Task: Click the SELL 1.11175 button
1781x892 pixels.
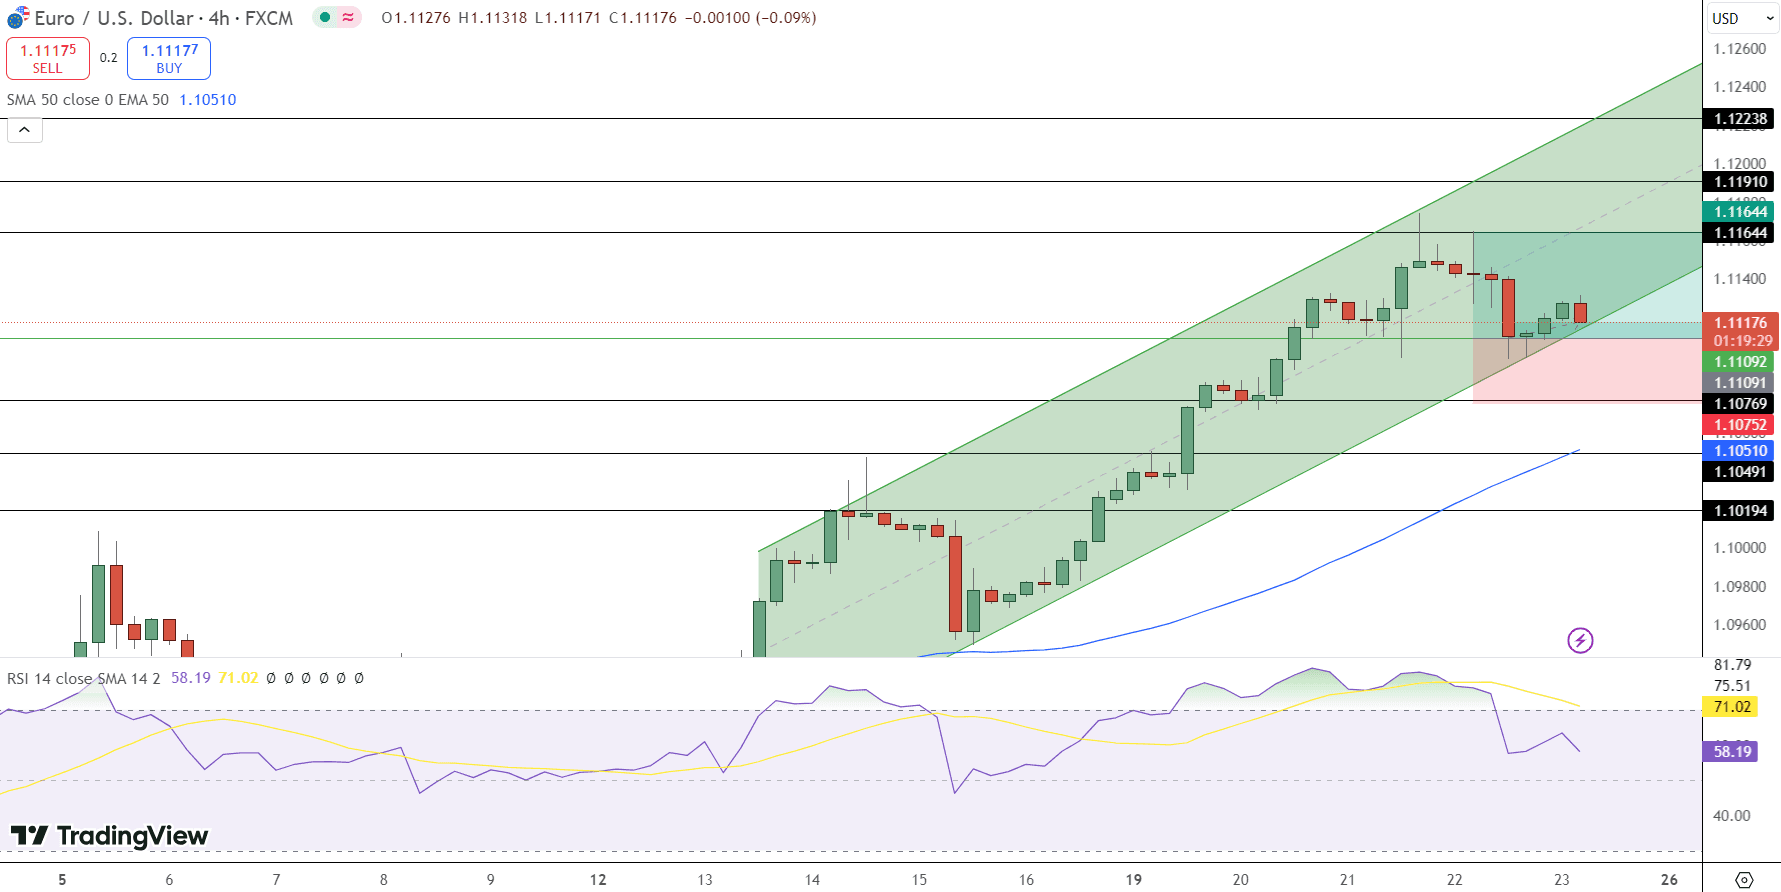Action: 48,58
